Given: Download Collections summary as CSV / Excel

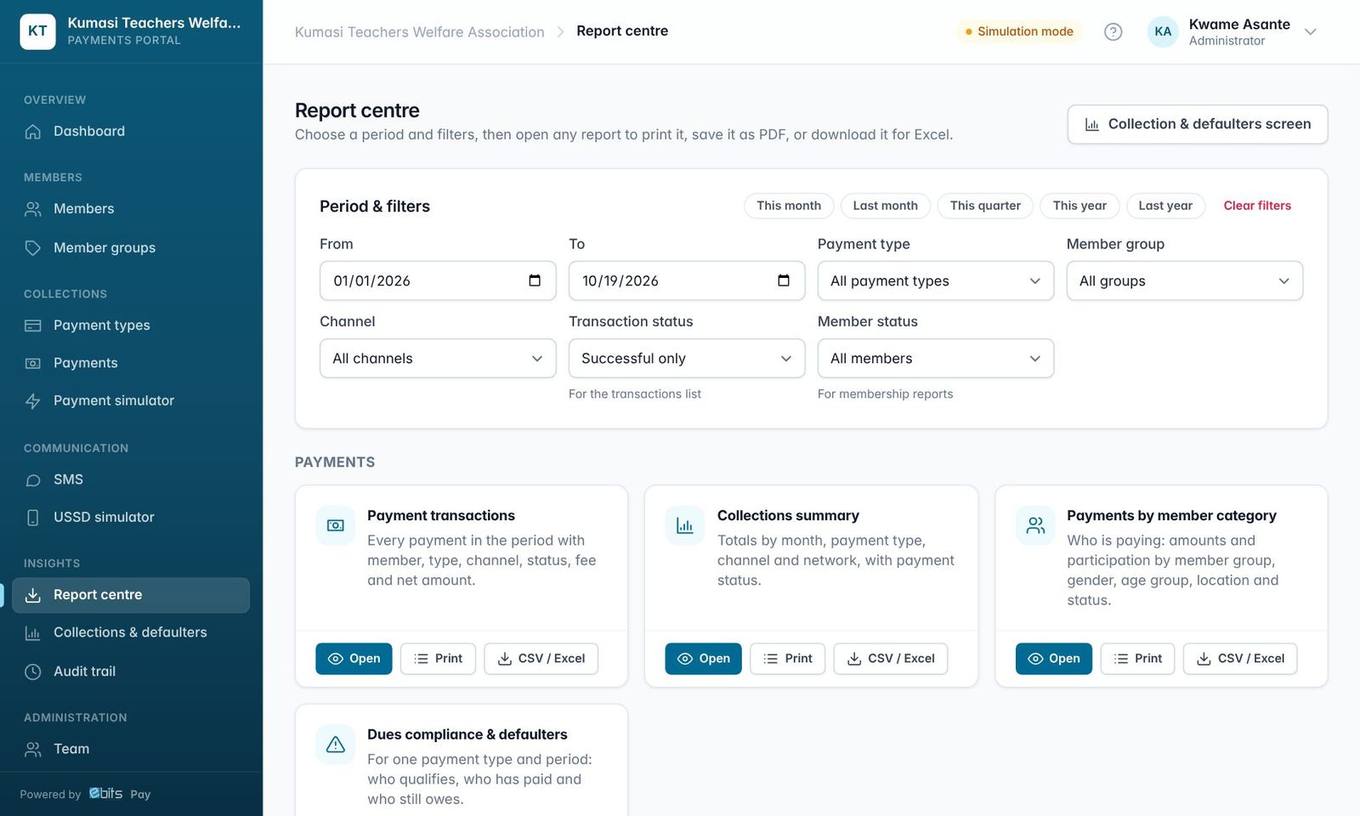Looking at the screenshot, I should 890,659.
